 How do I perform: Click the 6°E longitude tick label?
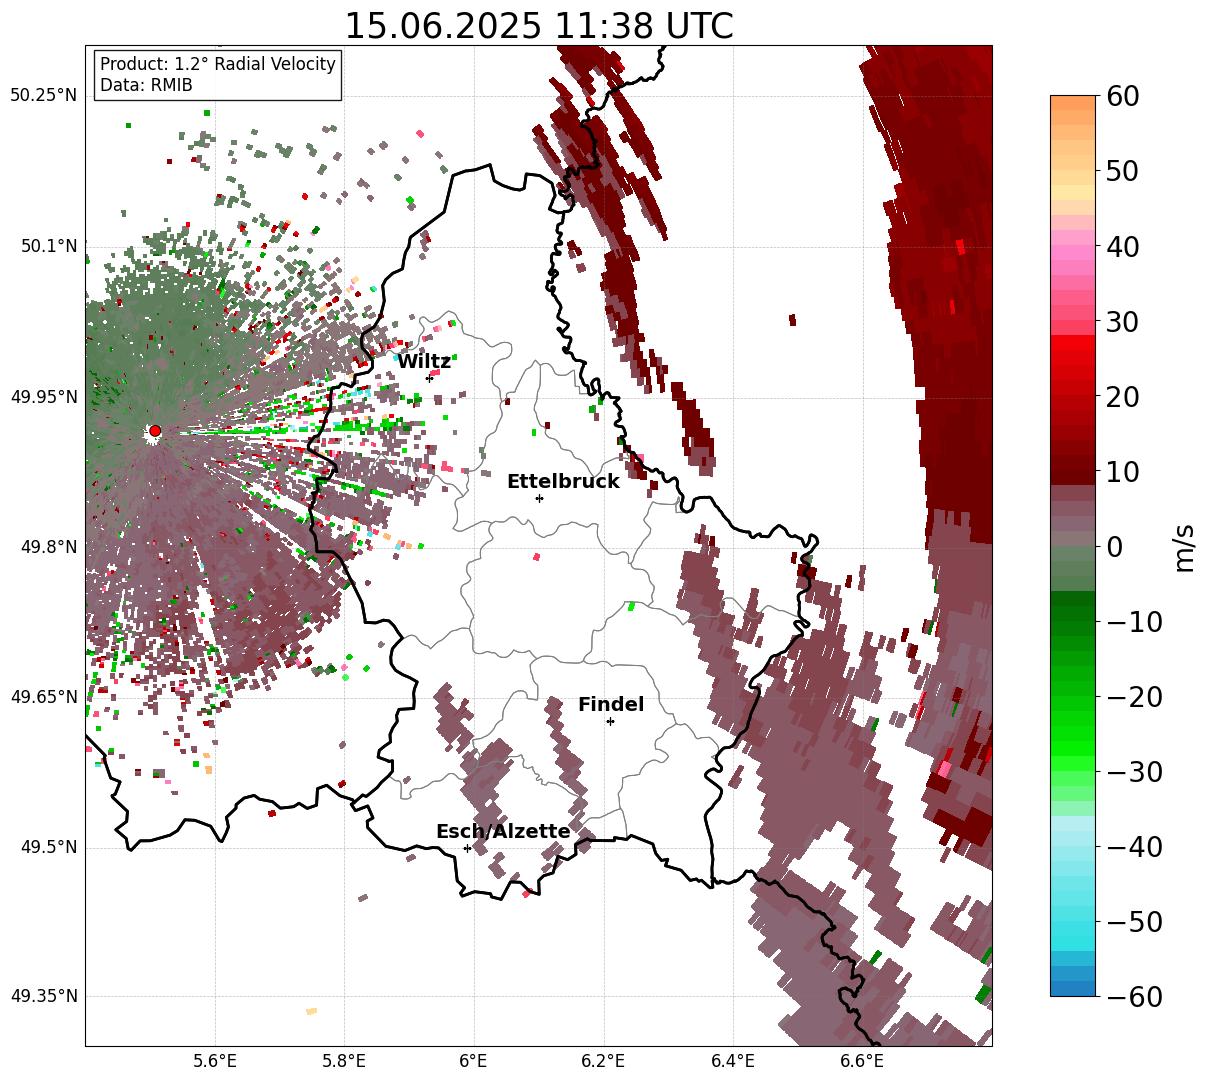[474, 1060]
